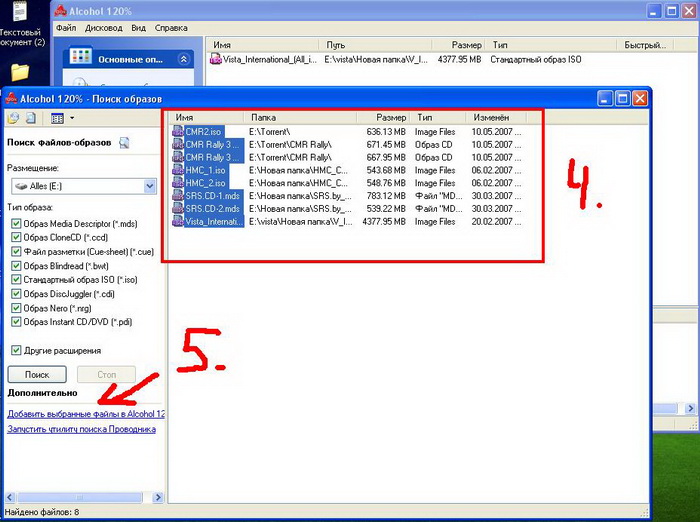This screenshot has width=700, height=522.
Task: Click second toolbar document icon in search window
Action: pyautogui.click(x=31, y=118)
